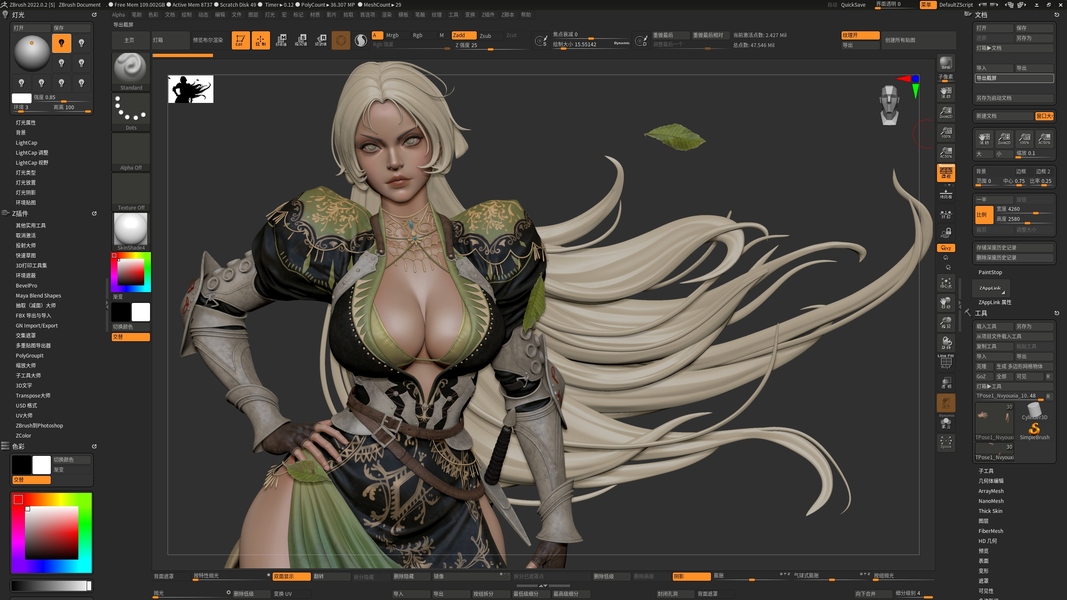Open the 渲染 menu in menu bar
The width and height of the screenshot is (1067, 600).
(387, 14)
